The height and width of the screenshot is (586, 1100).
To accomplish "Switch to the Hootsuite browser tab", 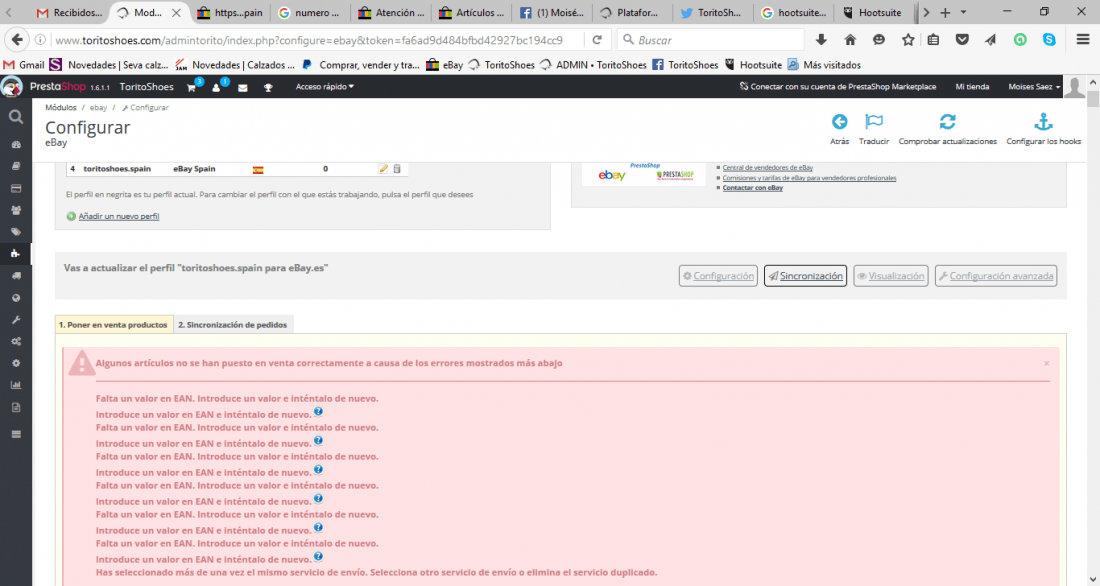I will (x=875, y=13).
